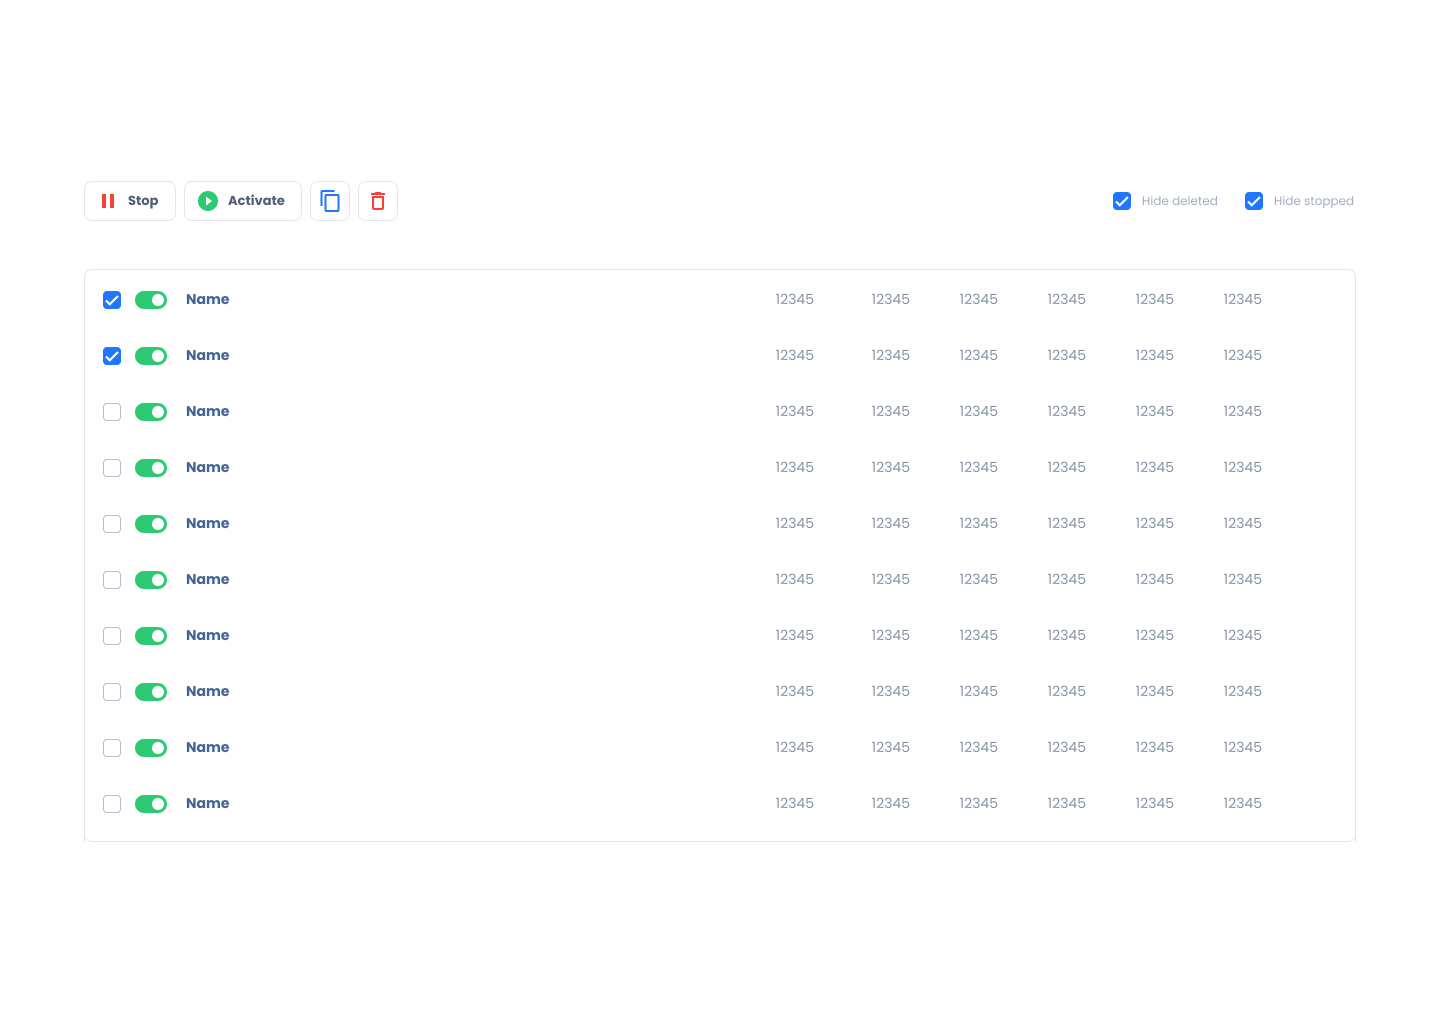Open the third row's Name entry
Viewport: 1440px width, 1024px height.
[208, 411]
